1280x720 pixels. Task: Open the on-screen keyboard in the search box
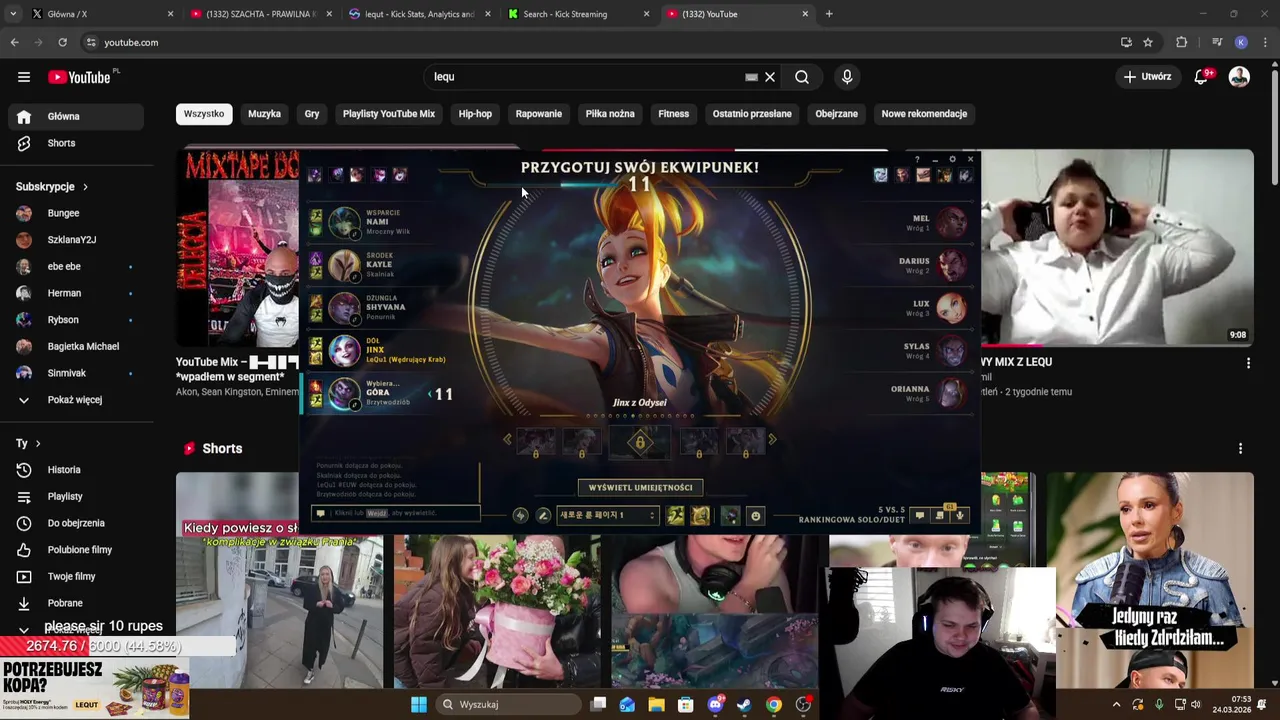coord(751,77)
